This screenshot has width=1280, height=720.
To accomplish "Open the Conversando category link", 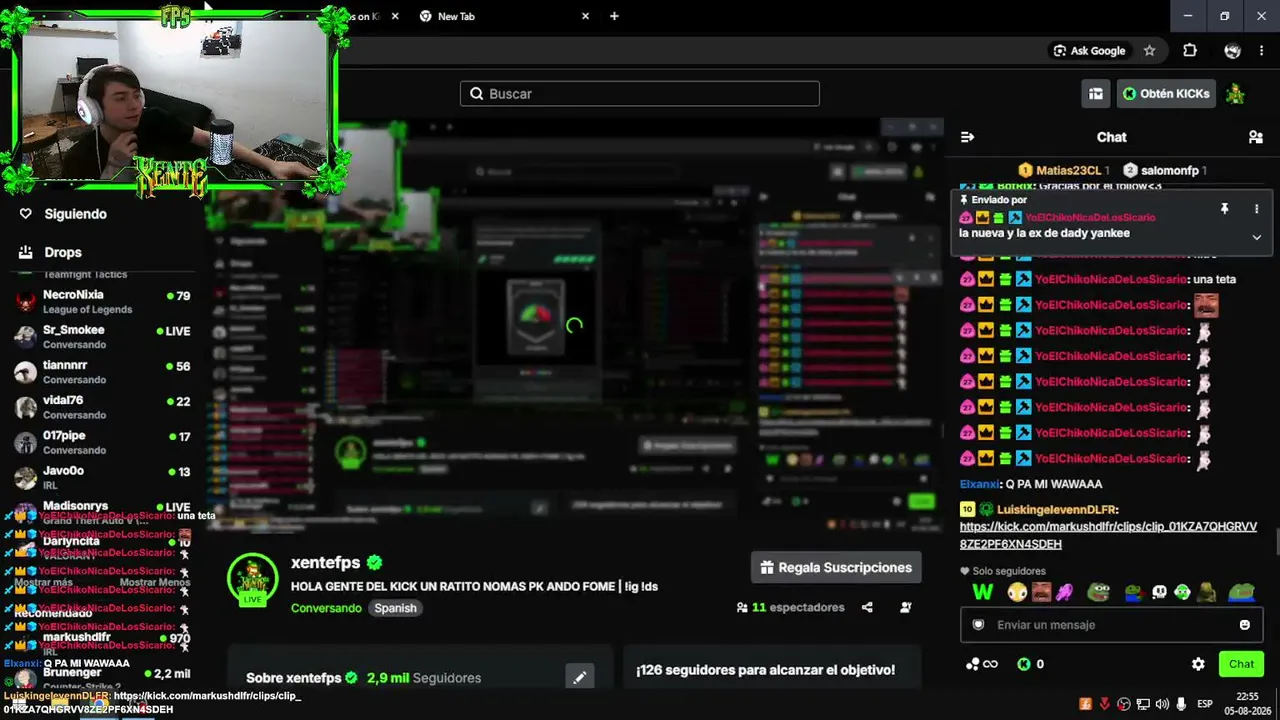I will pyautogui.click(x=326, y=608).
